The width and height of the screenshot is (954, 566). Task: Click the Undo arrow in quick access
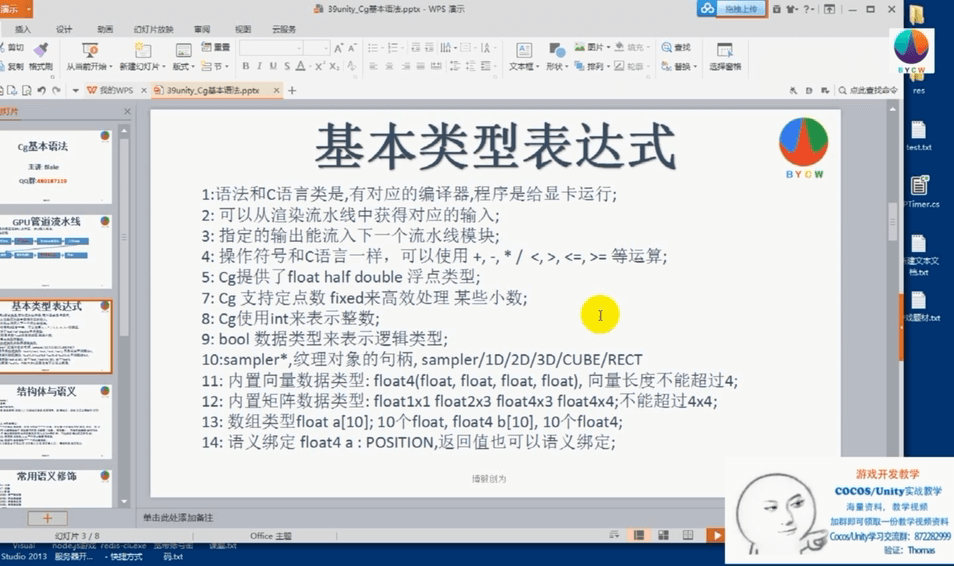[x=41, y=90]
